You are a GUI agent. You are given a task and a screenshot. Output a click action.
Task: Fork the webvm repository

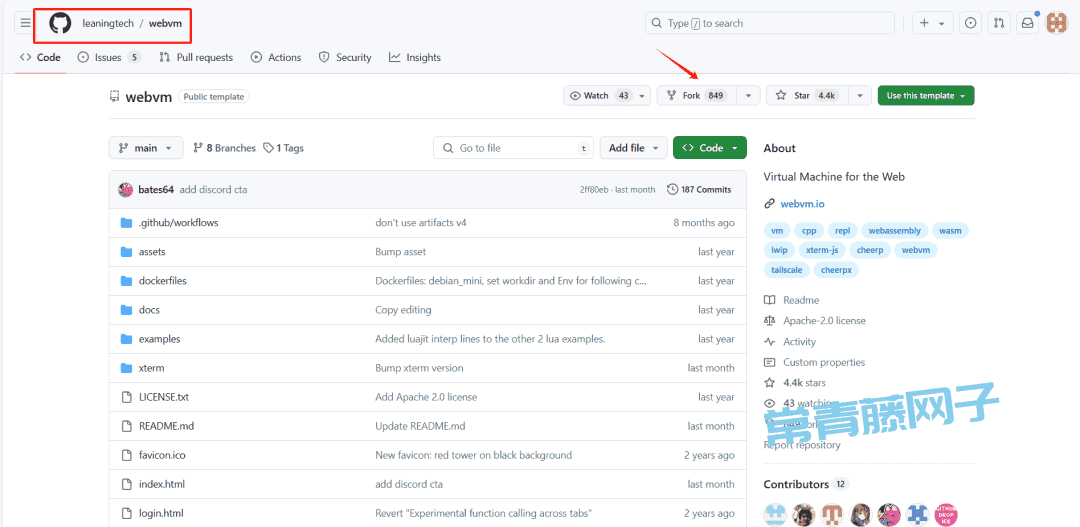tap(696, 96)
